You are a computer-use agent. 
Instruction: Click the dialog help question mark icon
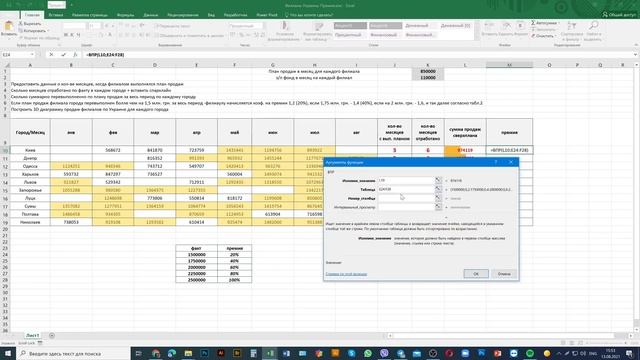click(x=496, y=162)
